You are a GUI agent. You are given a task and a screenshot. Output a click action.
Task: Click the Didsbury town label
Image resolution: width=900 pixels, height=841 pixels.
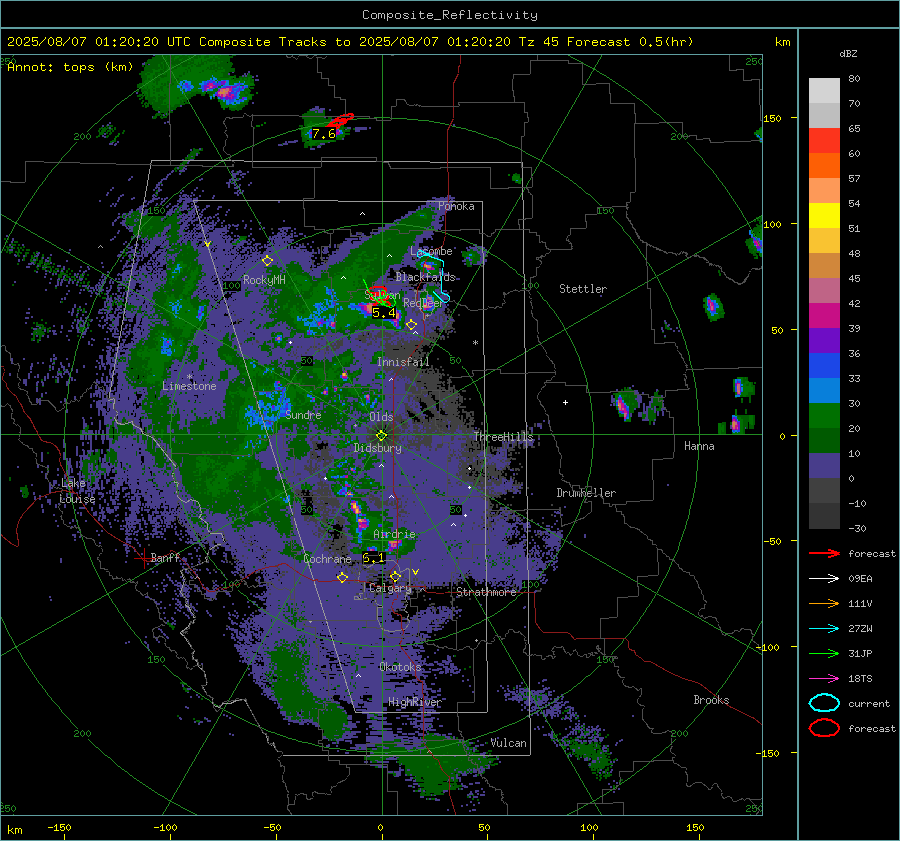377,448
